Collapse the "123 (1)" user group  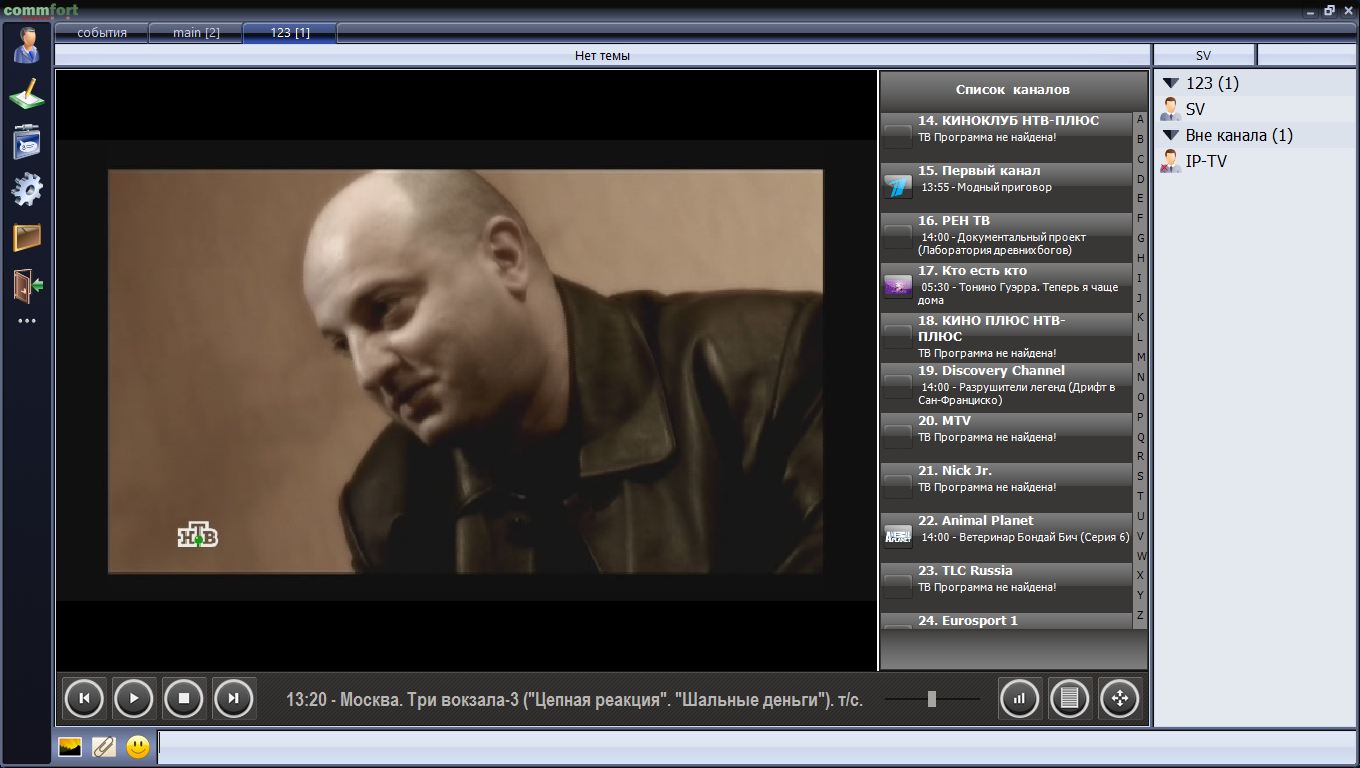(x=1170, y=84)
